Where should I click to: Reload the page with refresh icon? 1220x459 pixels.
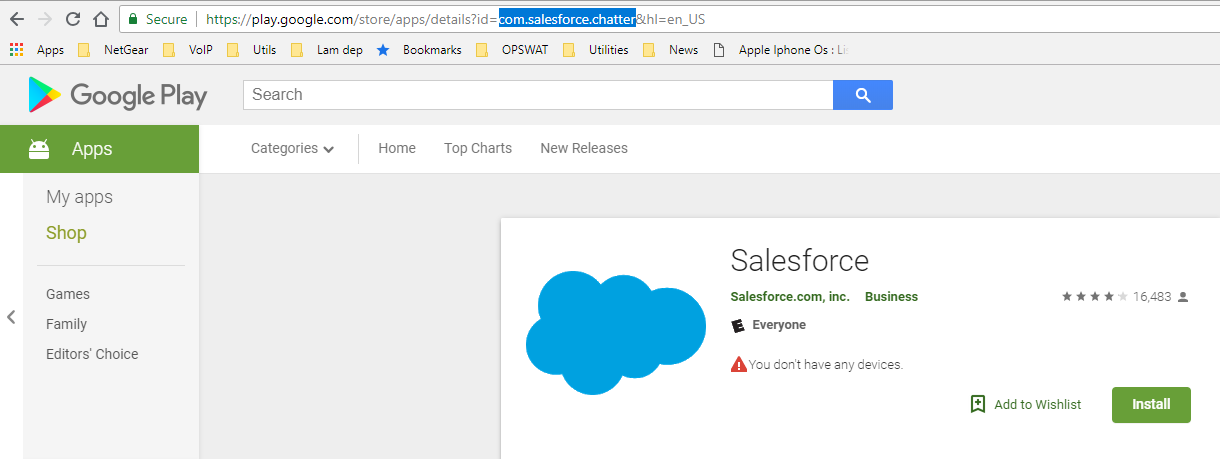coord(73,19)
